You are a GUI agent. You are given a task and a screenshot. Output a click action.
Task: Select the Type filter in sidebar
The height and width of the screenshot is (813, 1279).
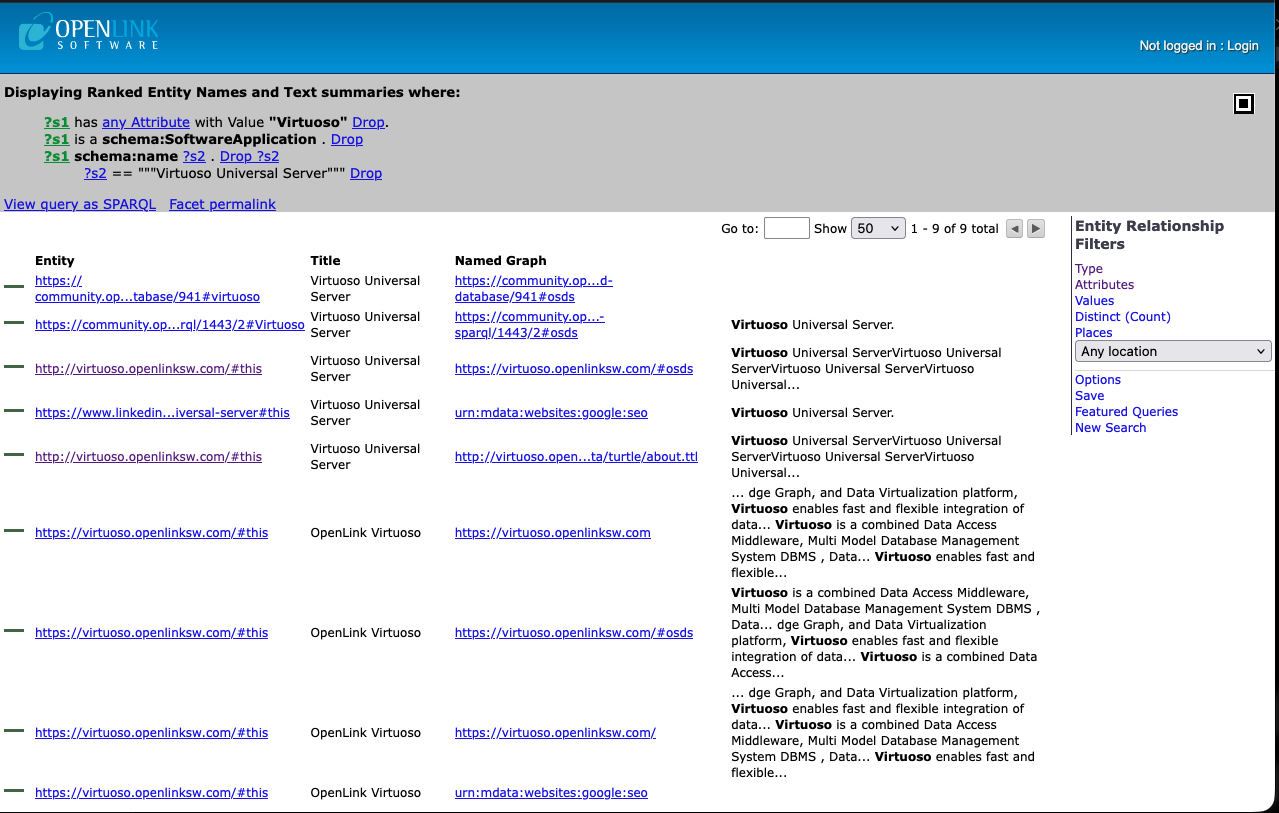[1088, 269]
